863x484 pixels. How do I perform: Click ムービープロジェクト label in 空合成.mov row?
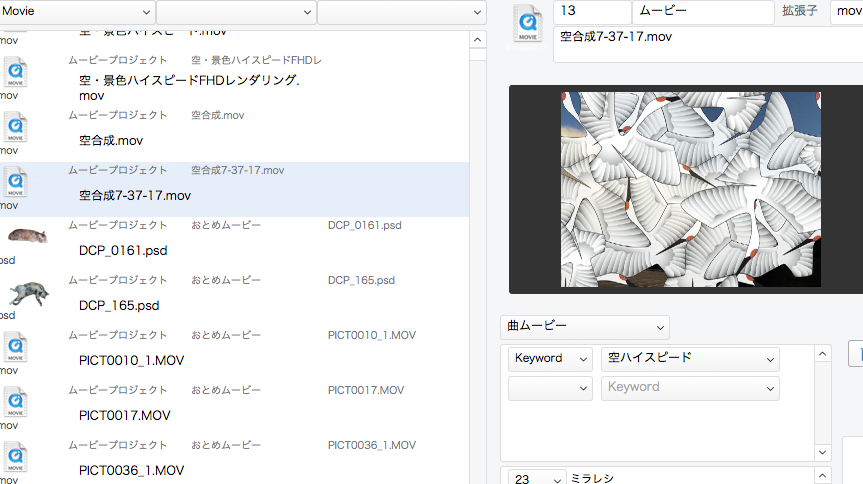[x=117, y=115]
